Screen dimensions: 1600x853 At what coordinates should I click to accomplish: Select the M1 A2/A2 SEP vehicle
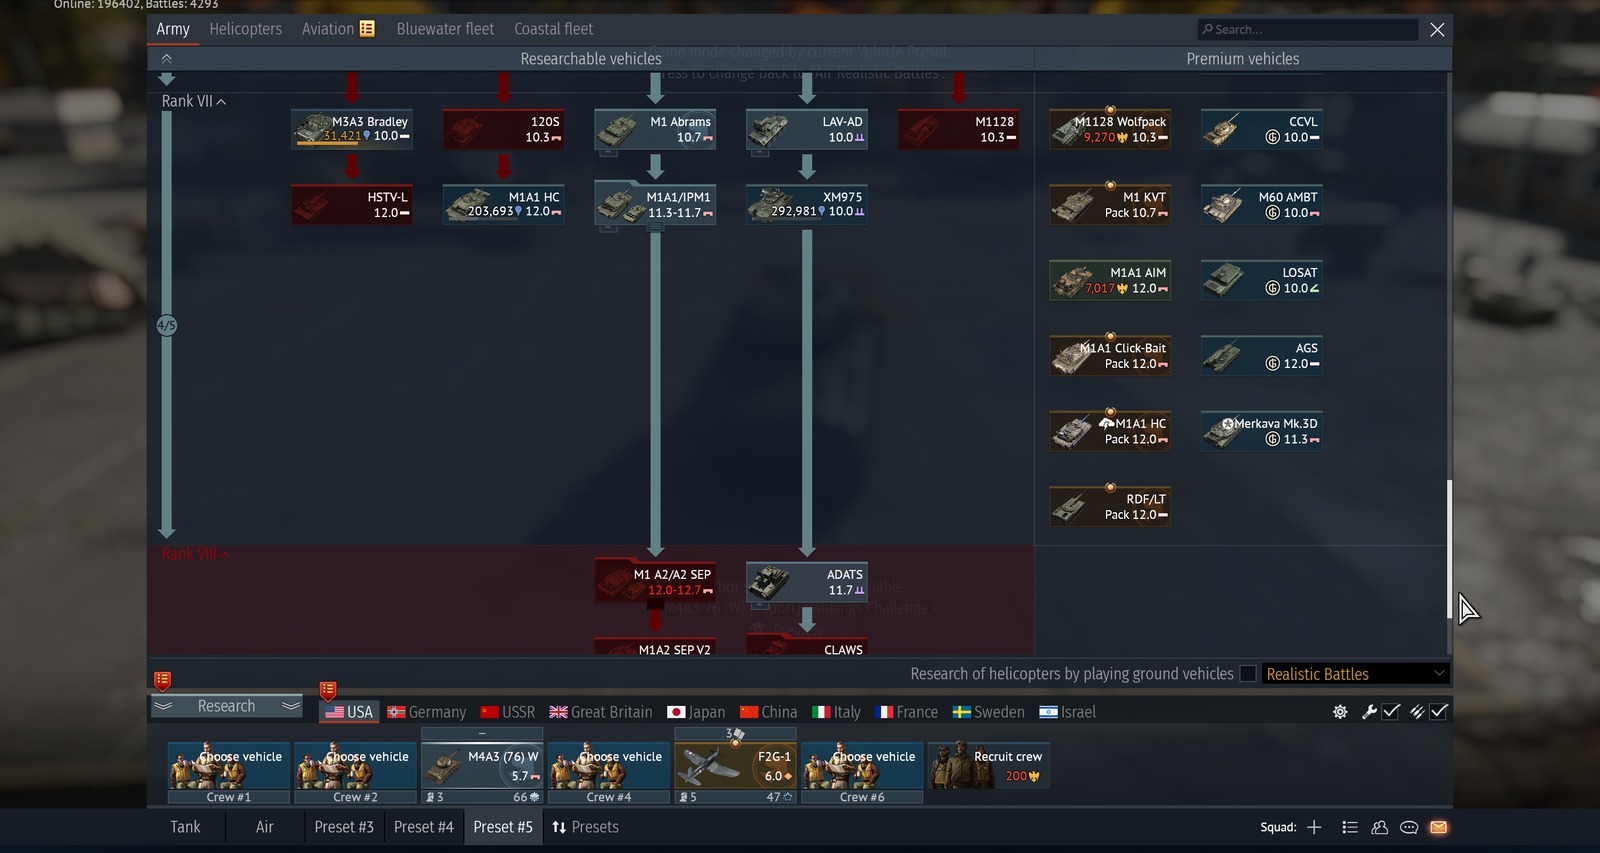pyautogui.click(x=655, y=583)
